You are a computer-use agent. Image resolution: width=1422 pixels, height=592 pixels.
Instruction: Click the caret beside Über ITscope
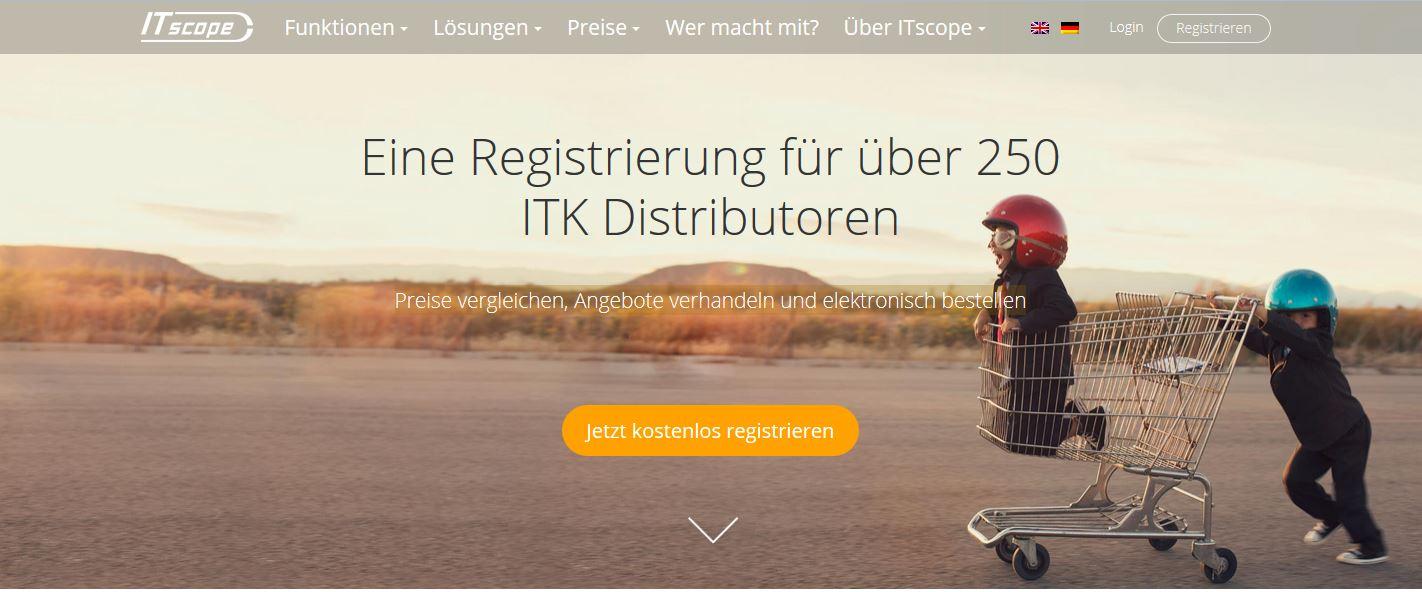(982, 30)
